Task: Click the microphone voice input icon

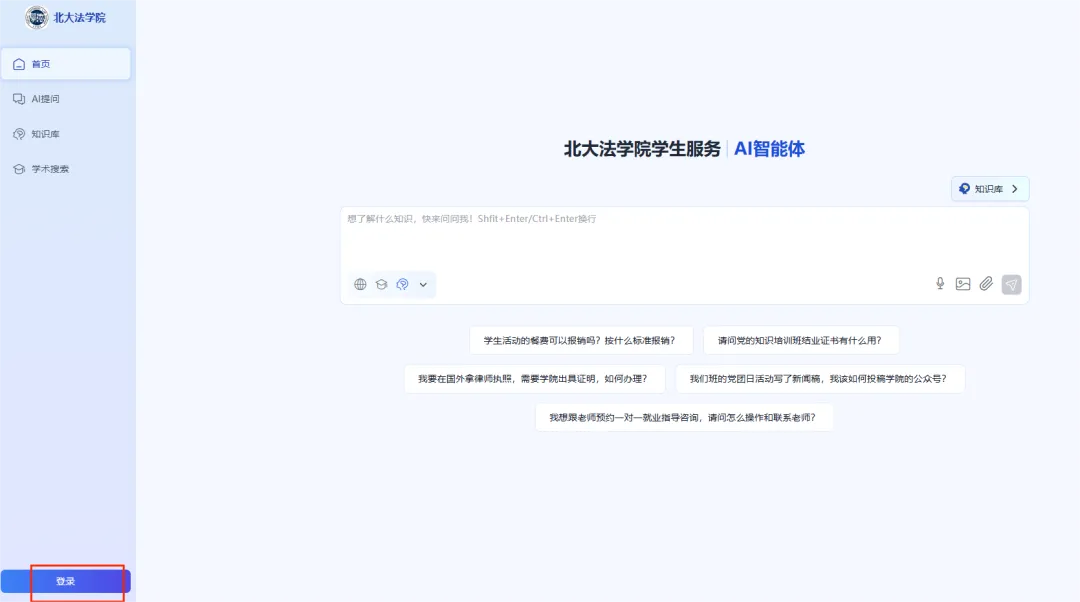Action: [940, 284]
